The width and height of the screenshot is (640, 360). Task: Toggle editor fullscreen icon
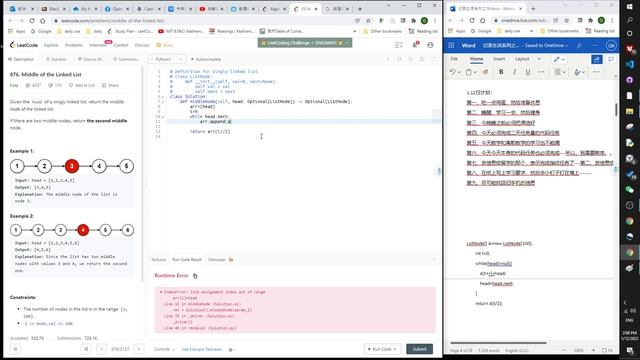coord(433,59)
